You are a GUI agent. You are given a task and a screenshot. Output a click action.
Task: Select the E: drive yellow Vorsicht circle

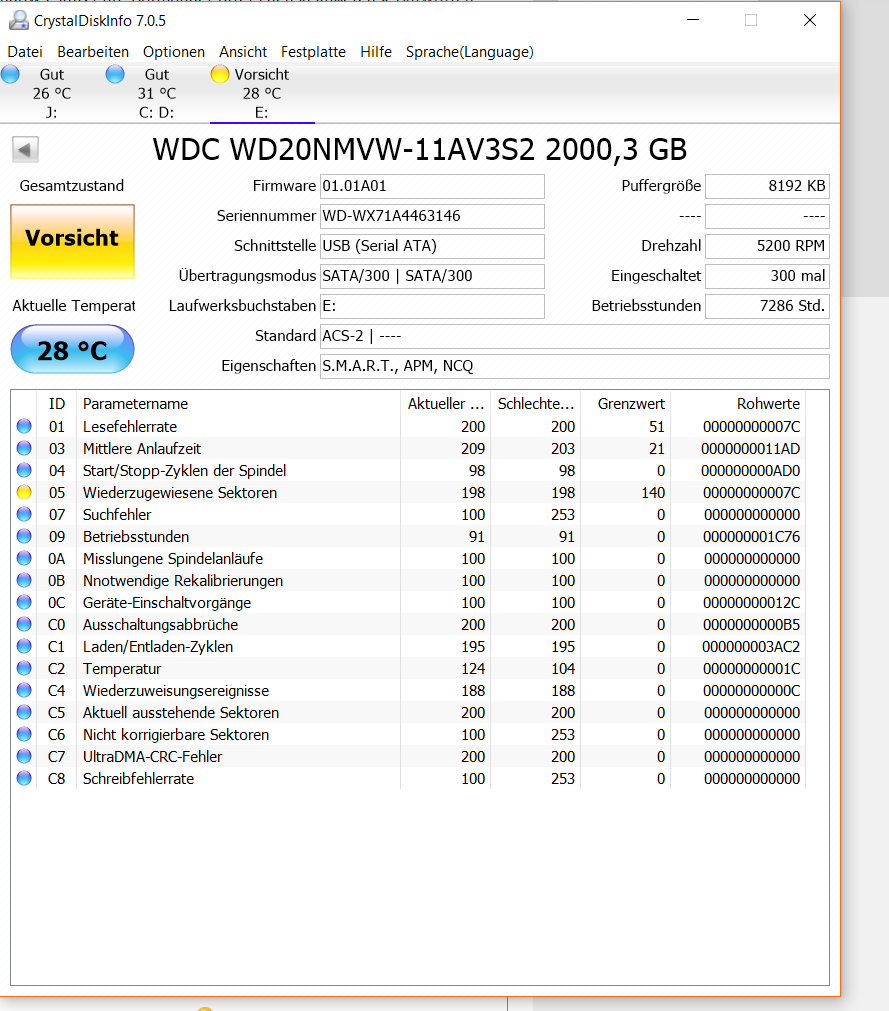click(x=220, y=74)
